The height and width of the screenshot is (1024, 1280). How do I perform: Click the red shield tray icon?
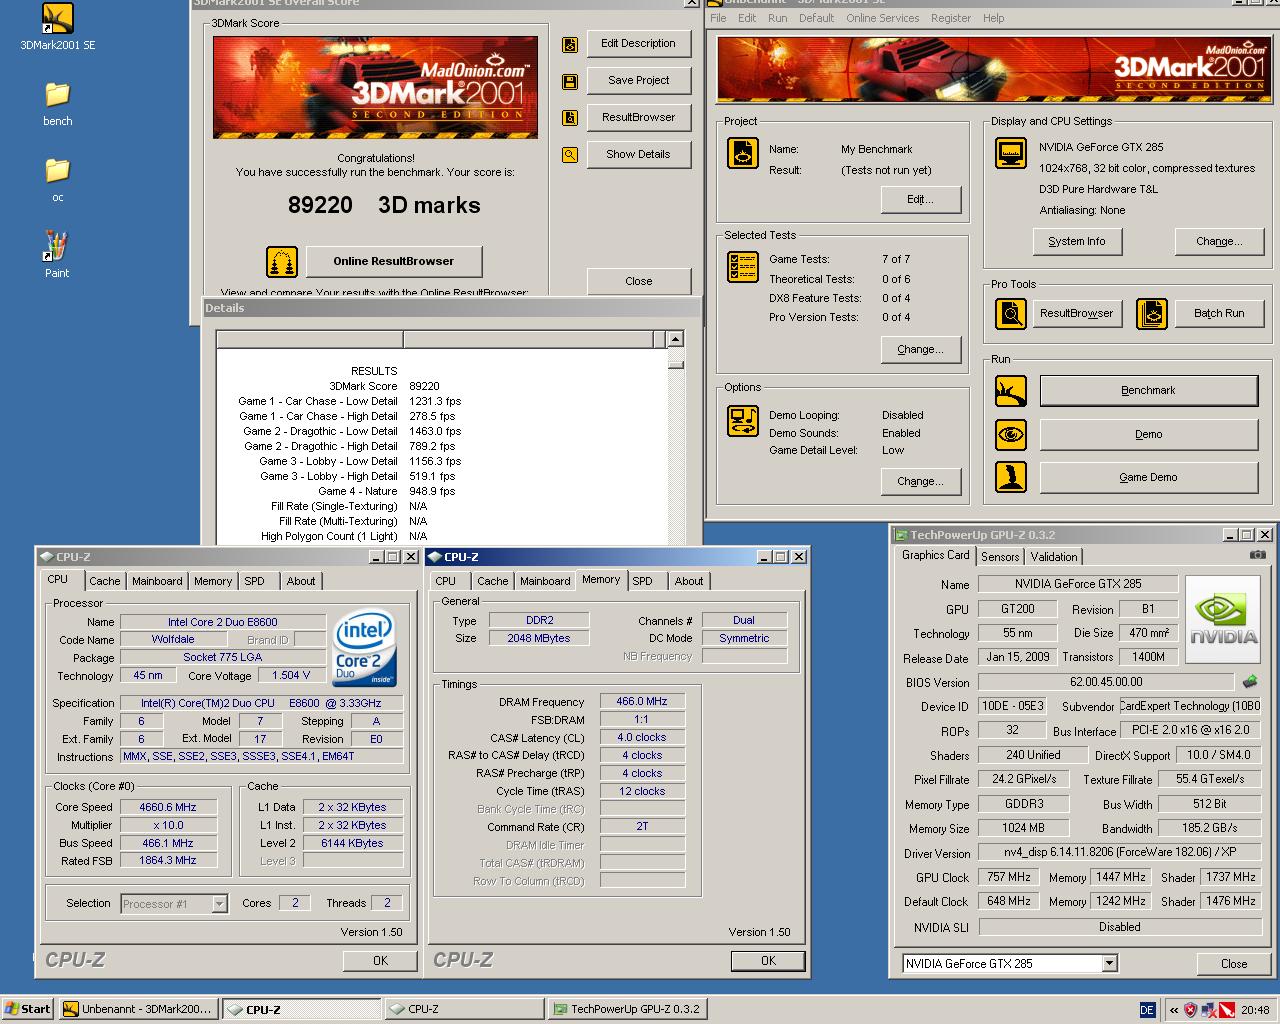(x=1190, y=1010)
